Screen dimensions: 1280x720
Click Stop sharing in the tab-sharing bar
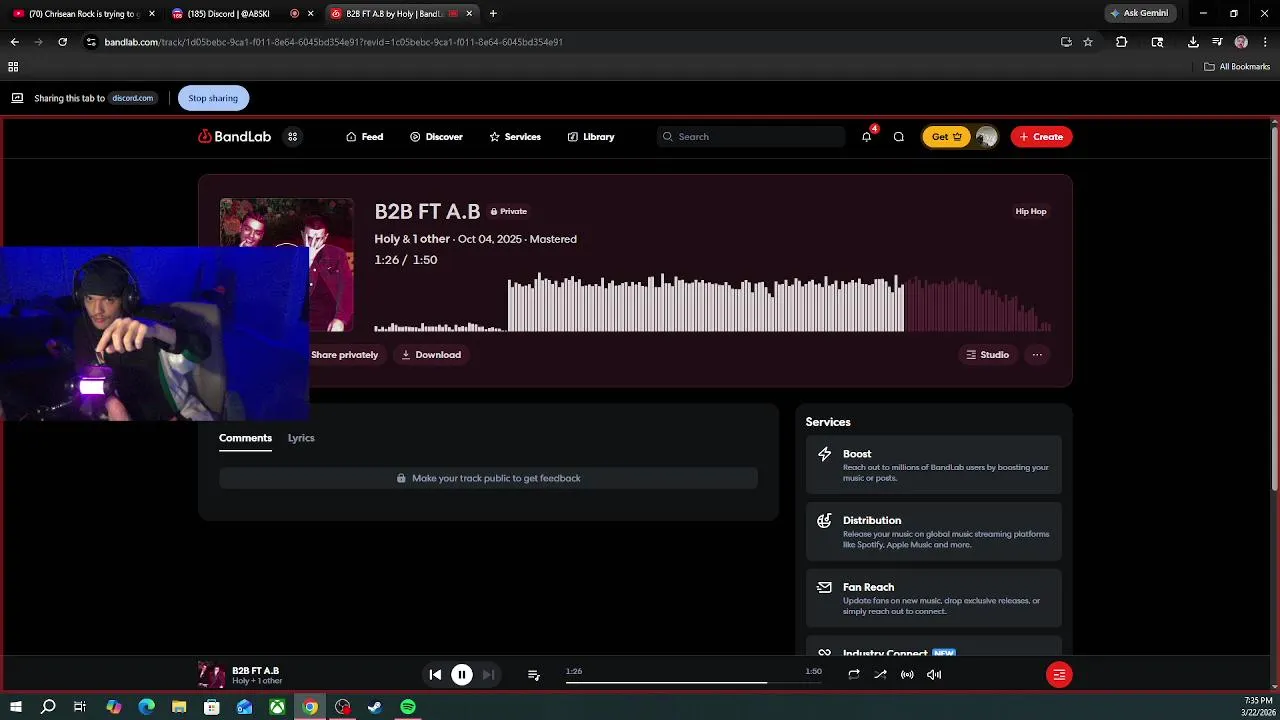point(213,98)
